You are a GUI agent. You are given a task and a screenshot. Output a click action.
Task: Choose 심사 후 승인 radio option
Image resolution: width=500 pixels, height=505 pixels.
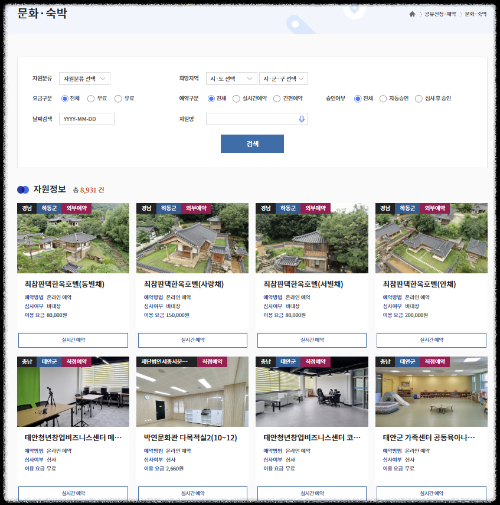coord(419,99)
